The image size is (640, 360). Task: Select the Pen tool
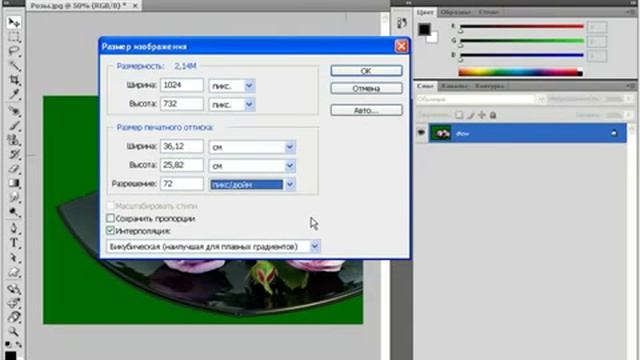click(x=13, y=228)
